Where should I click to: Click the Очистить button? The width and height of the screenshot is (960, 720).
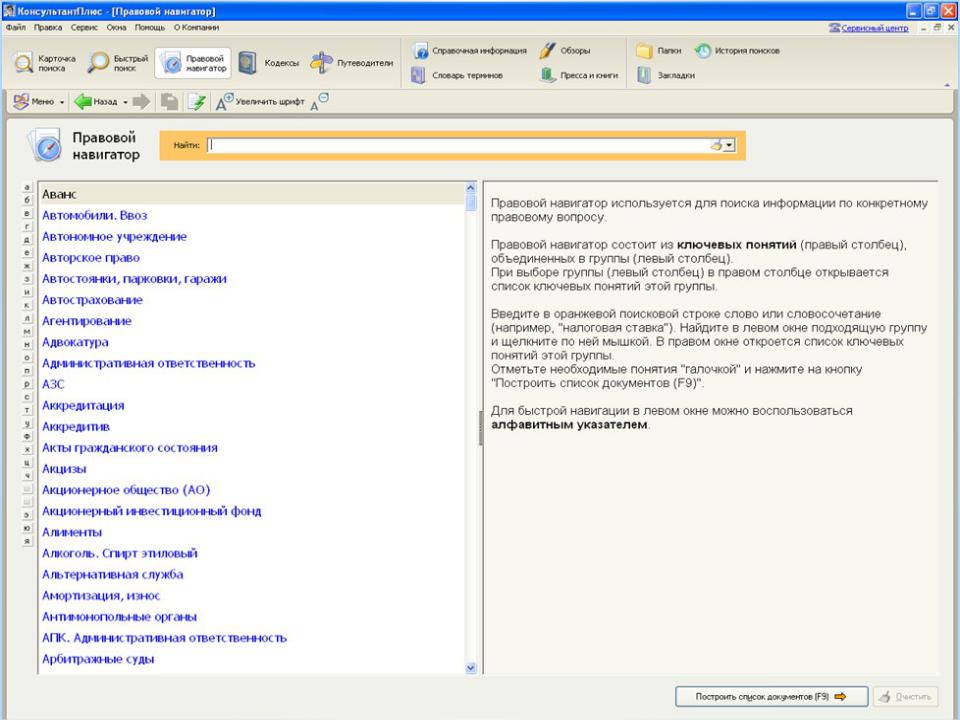click(906, 697)
